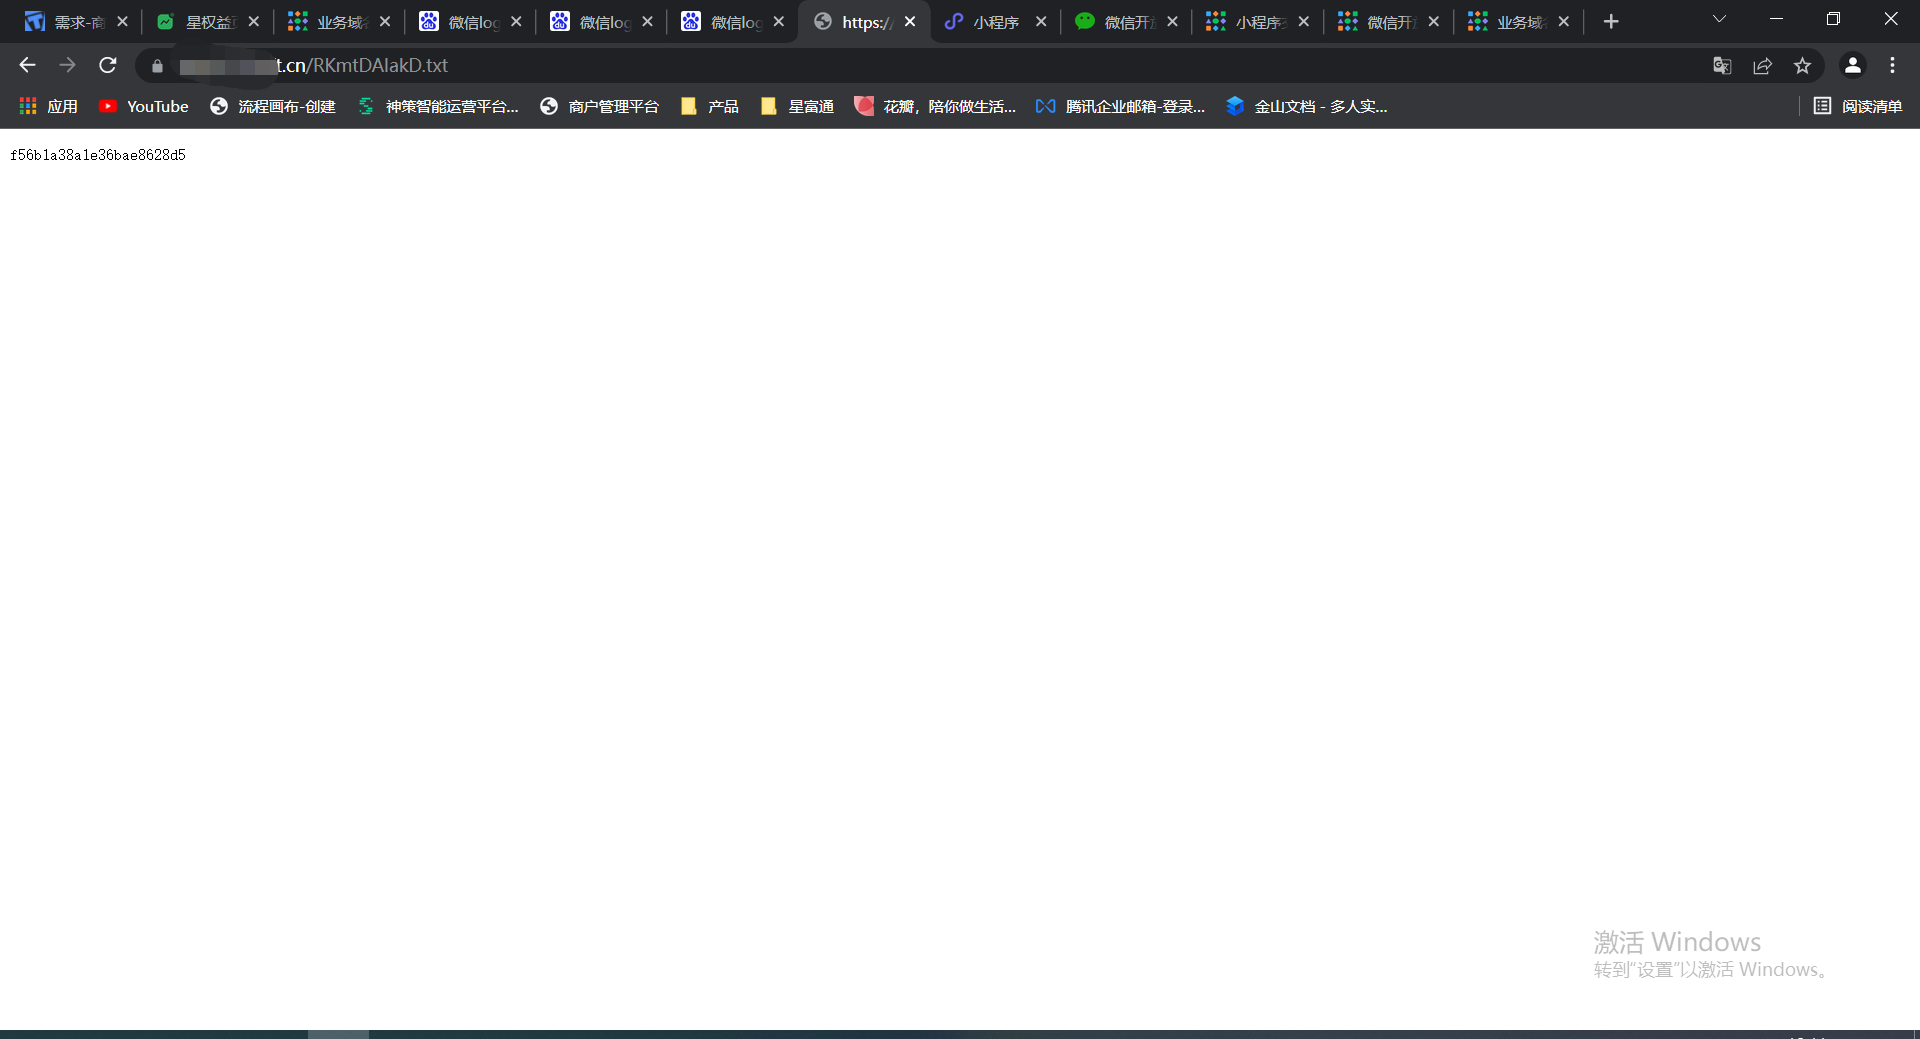1920x1039 pixels.
Task: Close the active https:// tab
Action: [x=910, y=22]
